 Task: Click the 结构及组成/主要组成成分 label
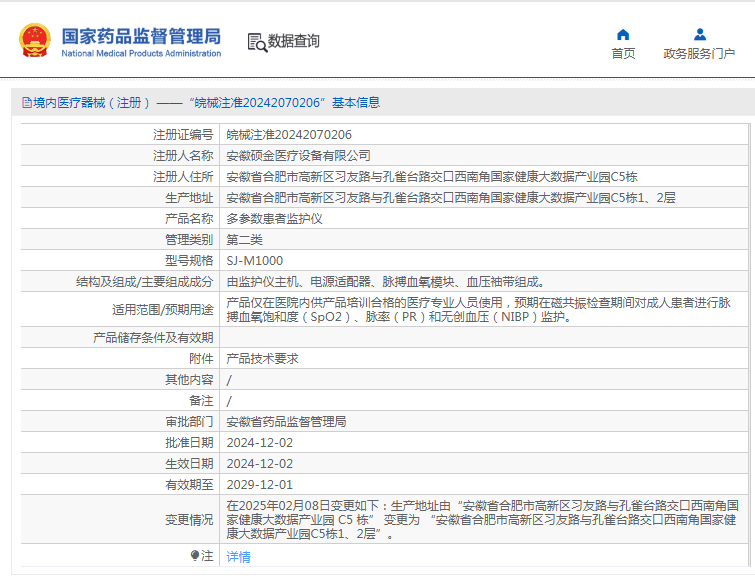[x=144, y=282]
